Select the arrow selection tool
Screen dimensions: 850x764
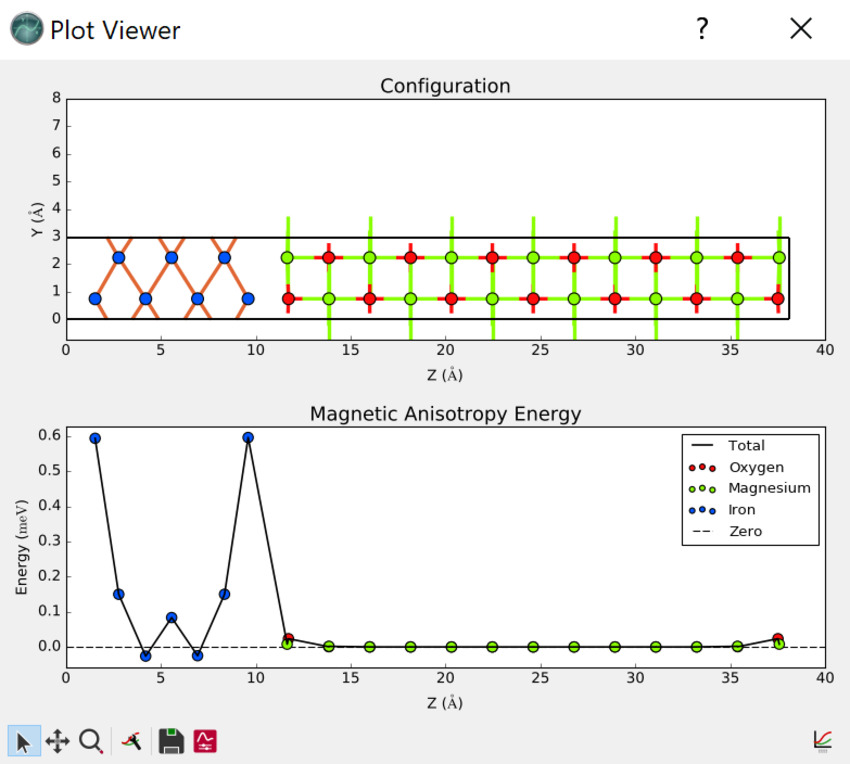22,741
